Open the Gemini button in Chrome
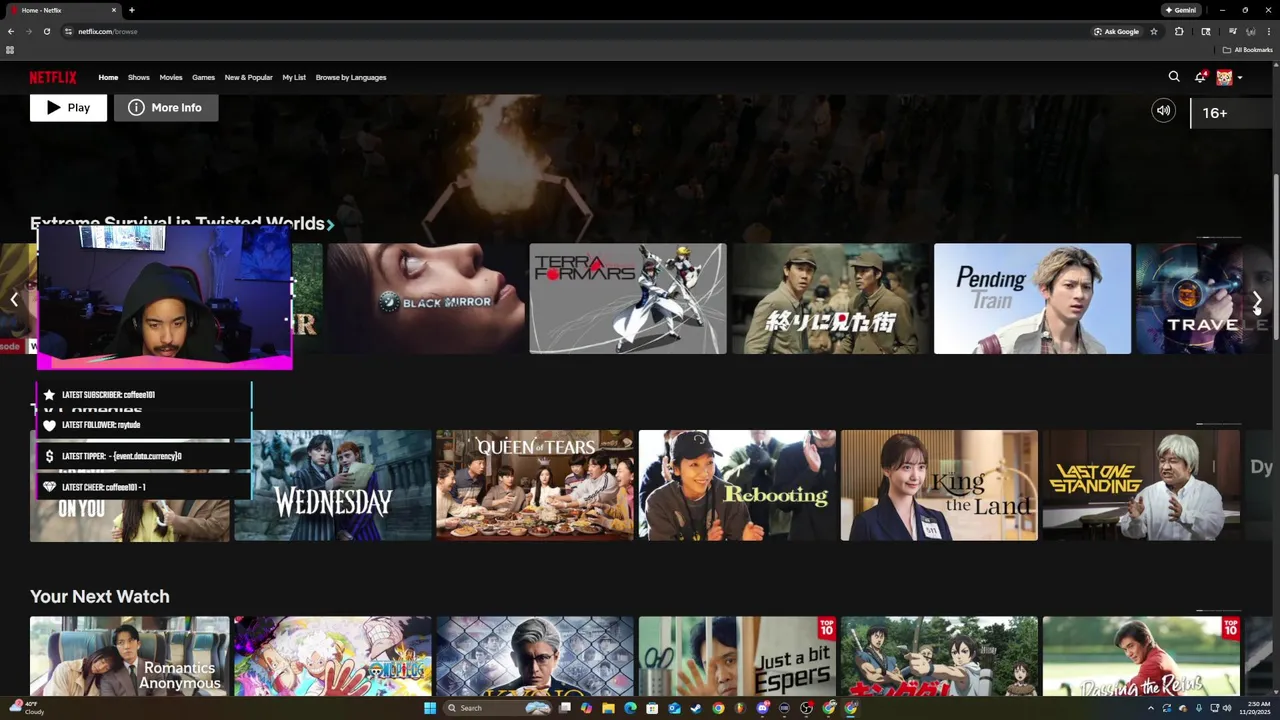This screenshot has height=720, width=1280. [1181, 10]
